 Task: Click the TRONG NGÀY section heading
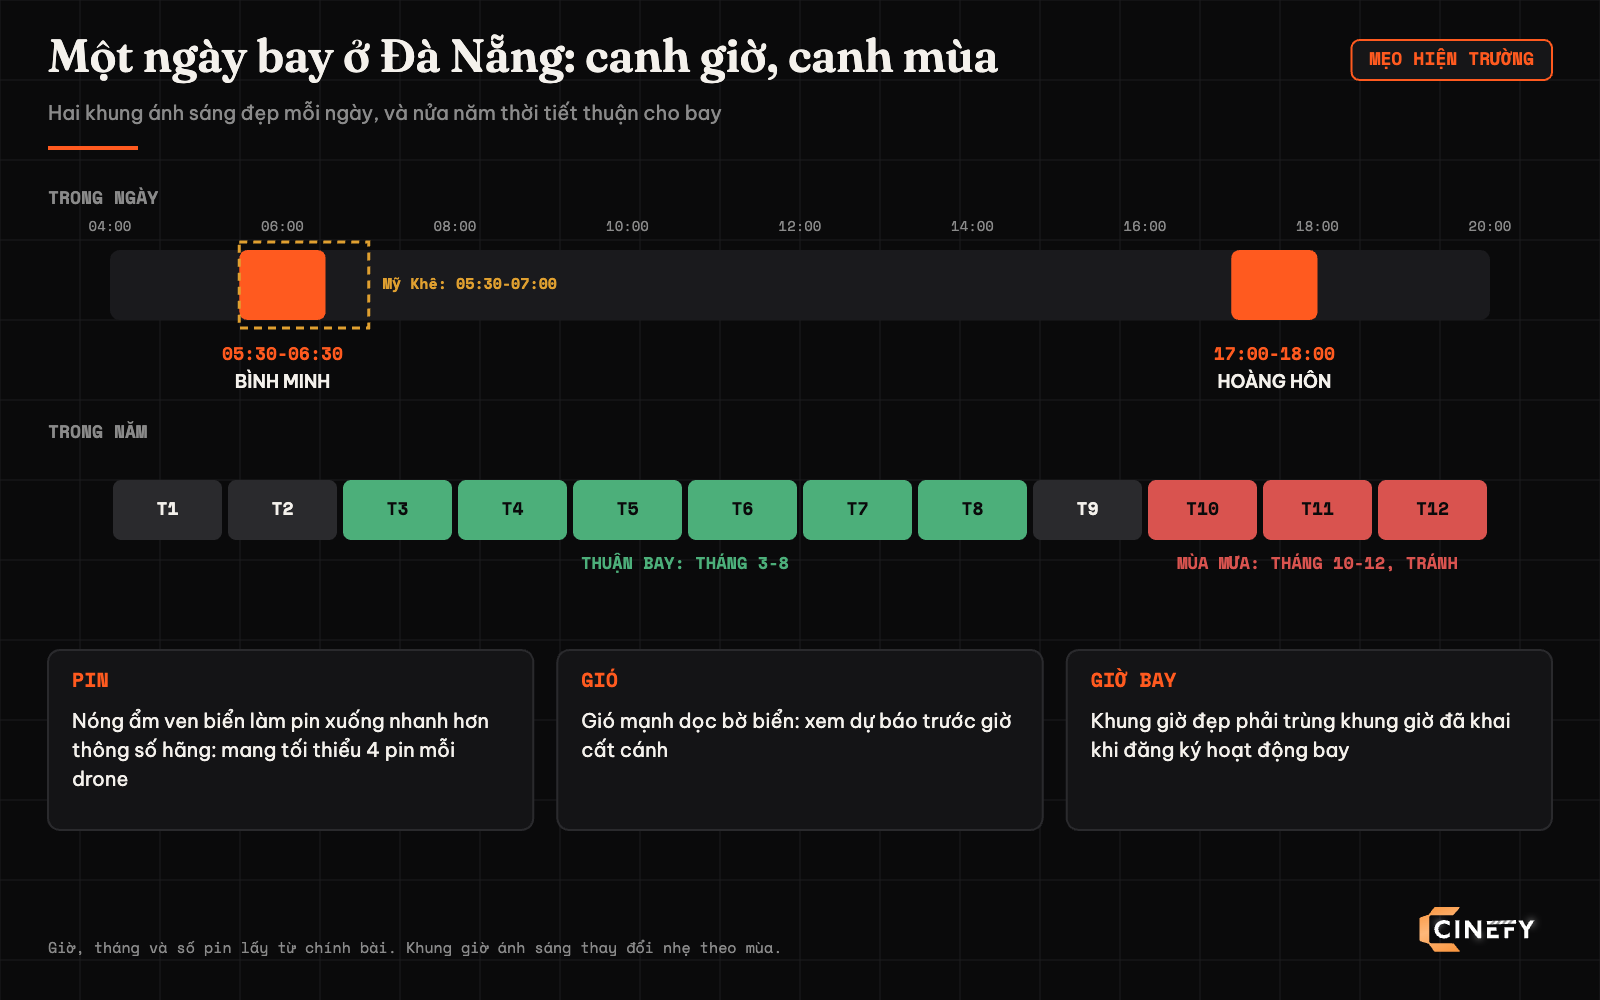point(103,198)
